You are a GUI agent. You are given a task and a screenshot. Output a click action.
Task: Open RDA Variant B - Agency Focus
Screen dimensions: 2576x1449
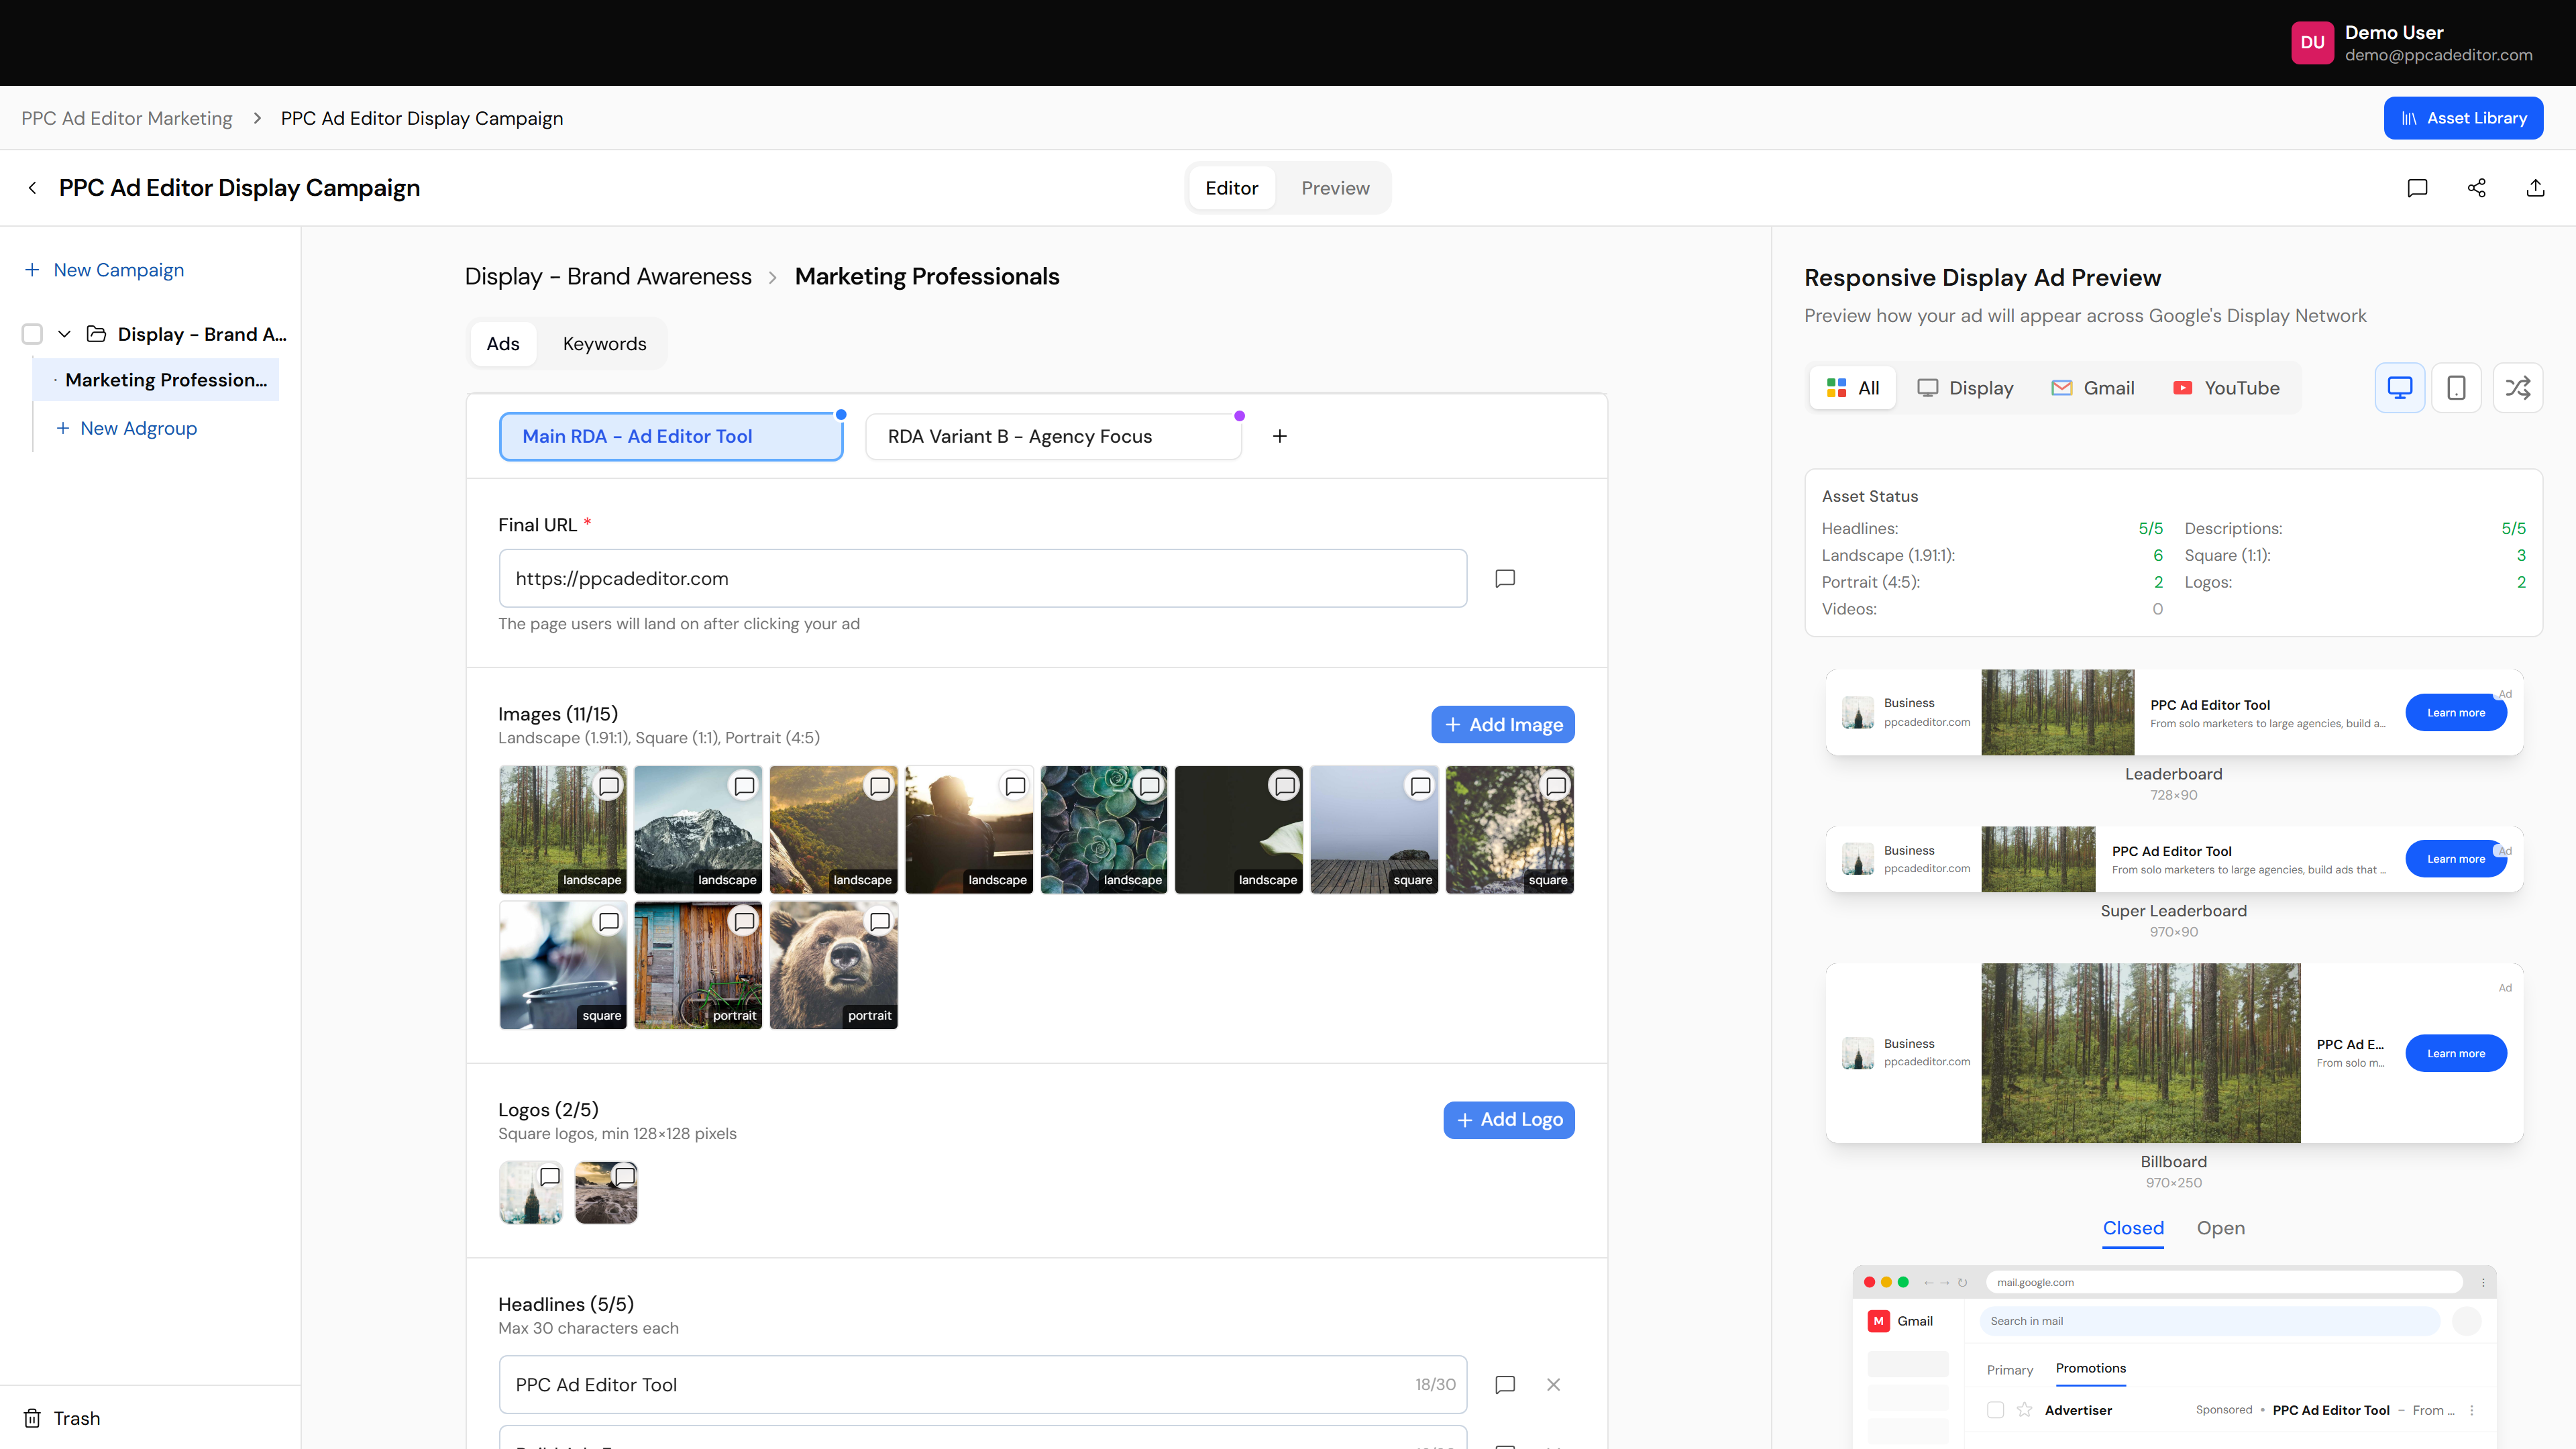coord(1053,437)
